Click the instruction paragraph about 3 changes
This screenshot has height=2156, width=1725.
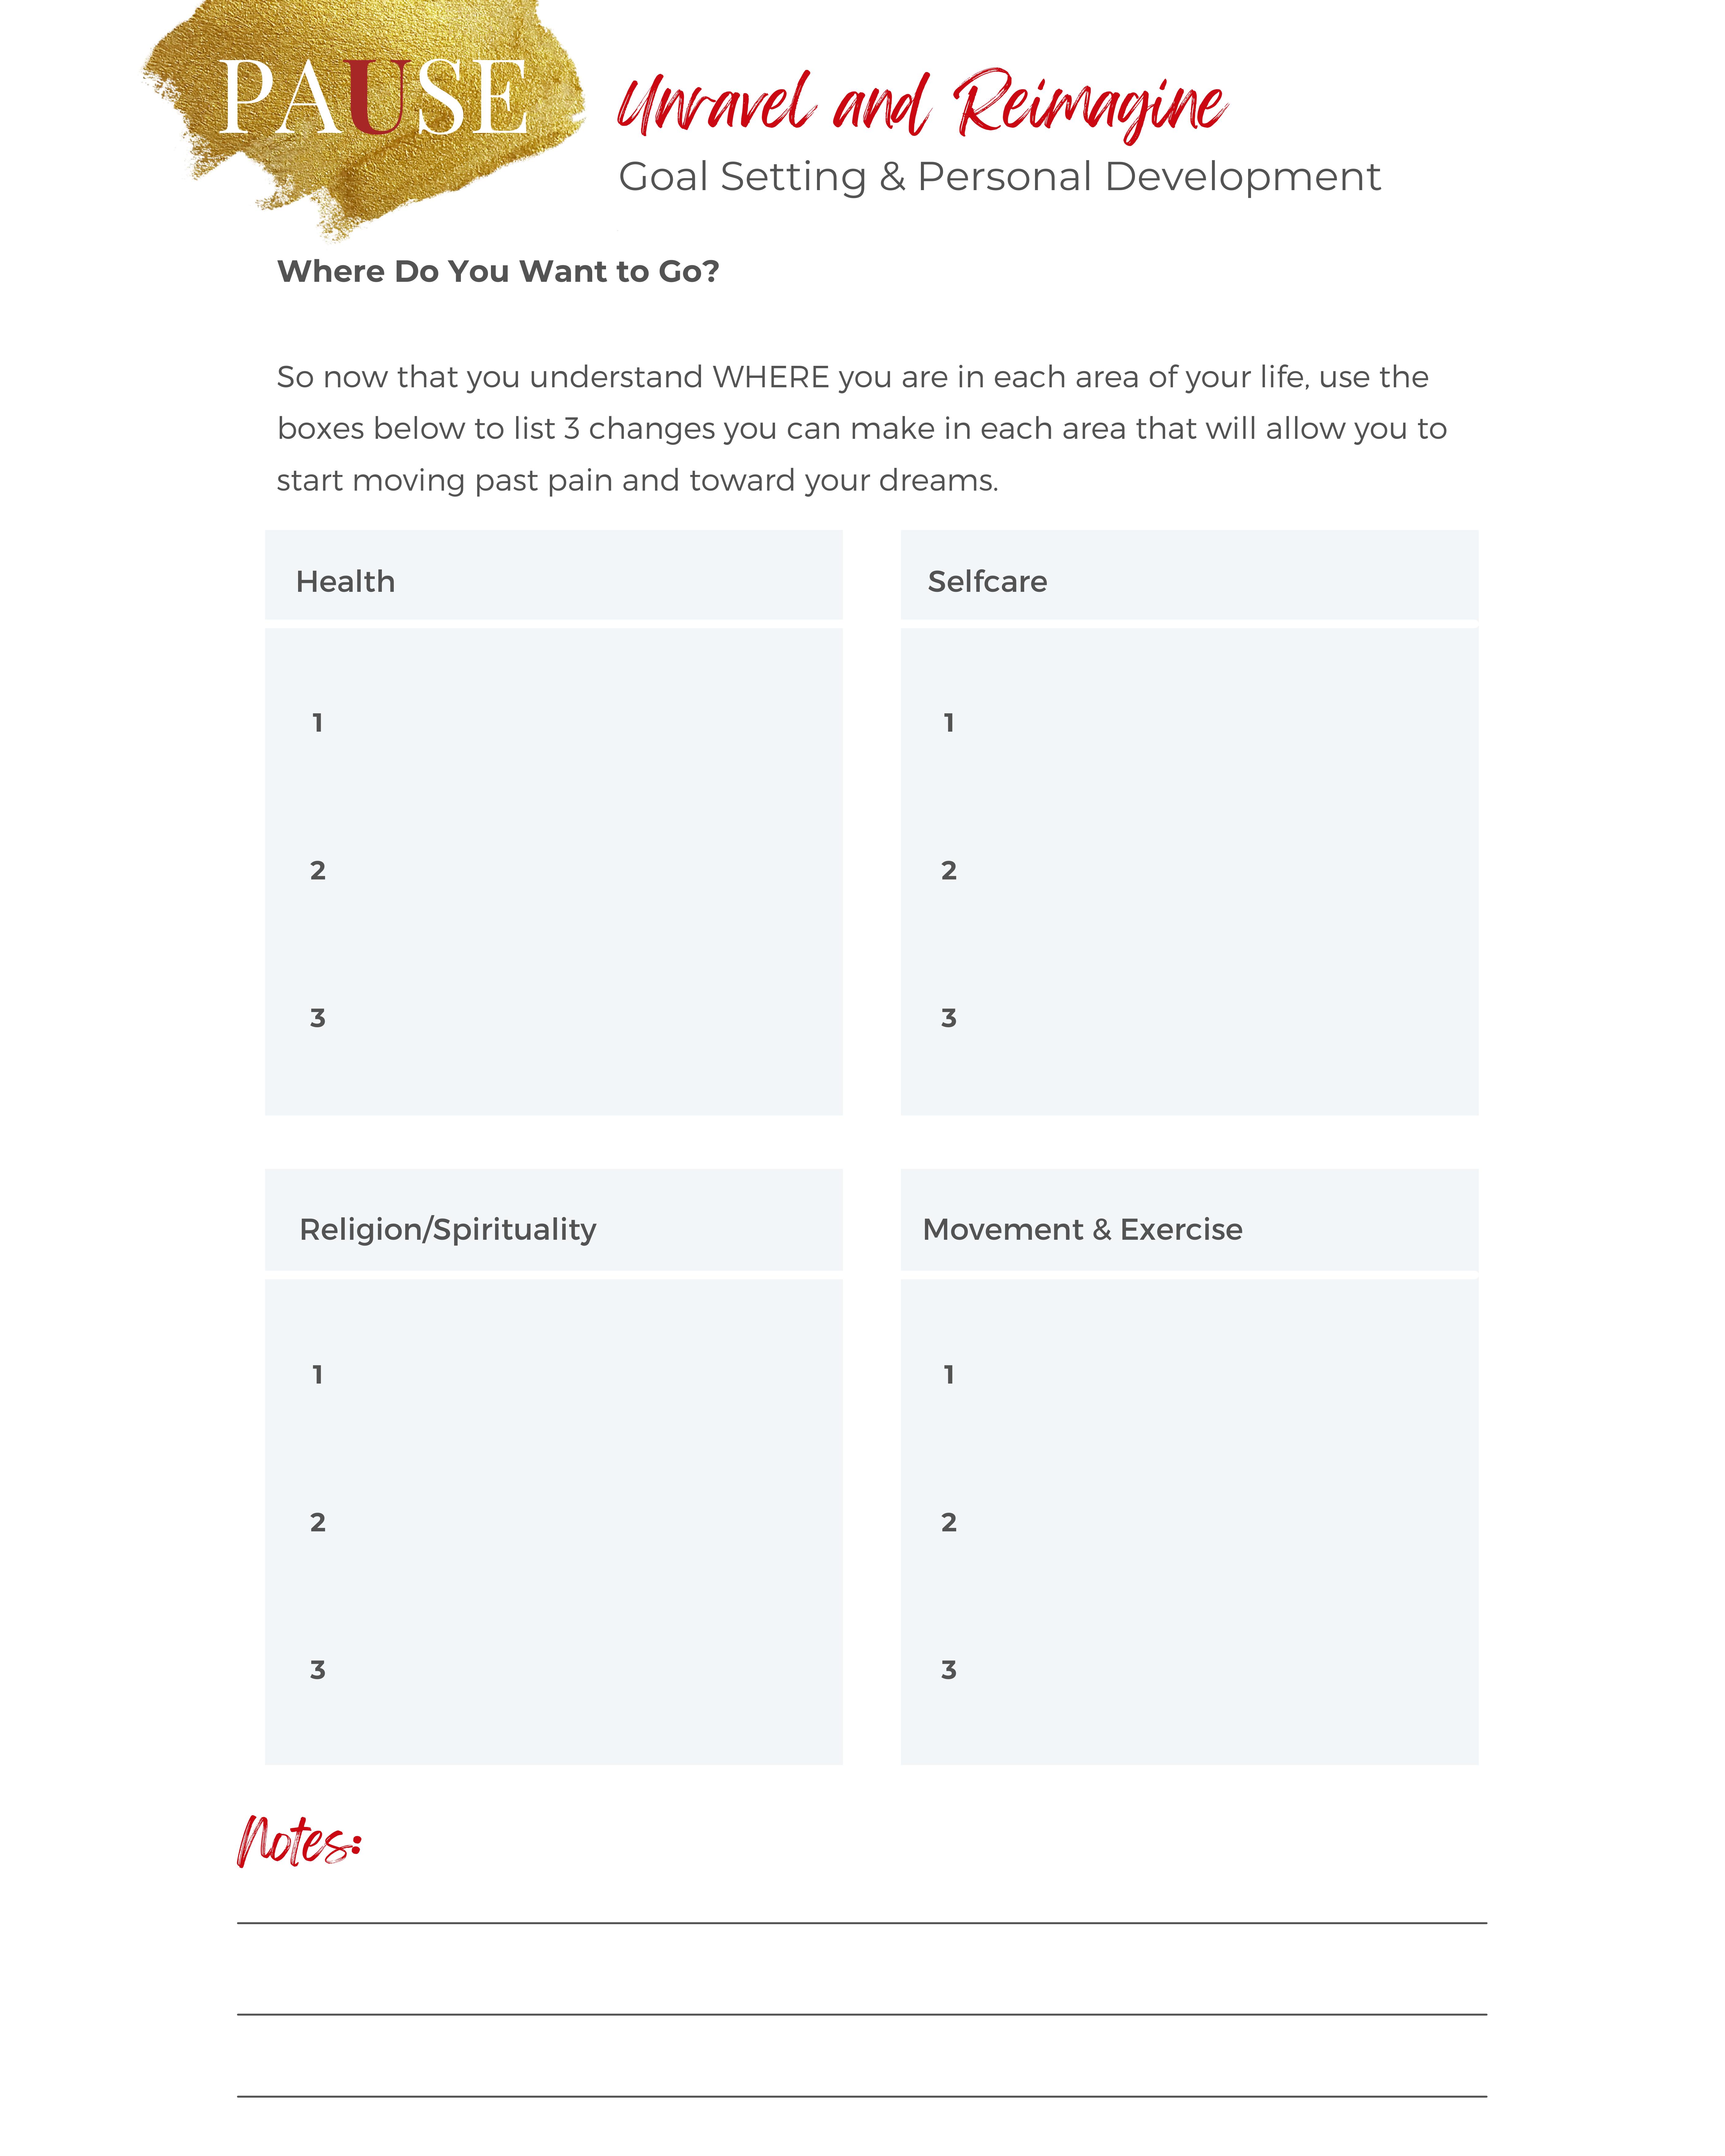tap(862, 428)
